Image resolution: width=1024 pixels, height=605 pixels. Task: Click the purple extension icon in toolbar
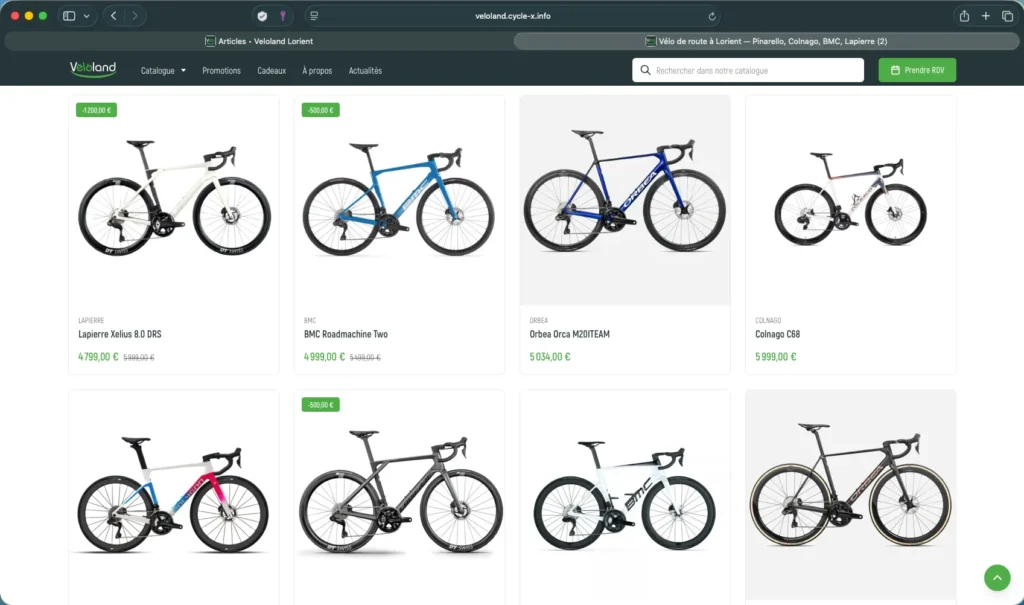pyautogui.click(x=283, y=16)
